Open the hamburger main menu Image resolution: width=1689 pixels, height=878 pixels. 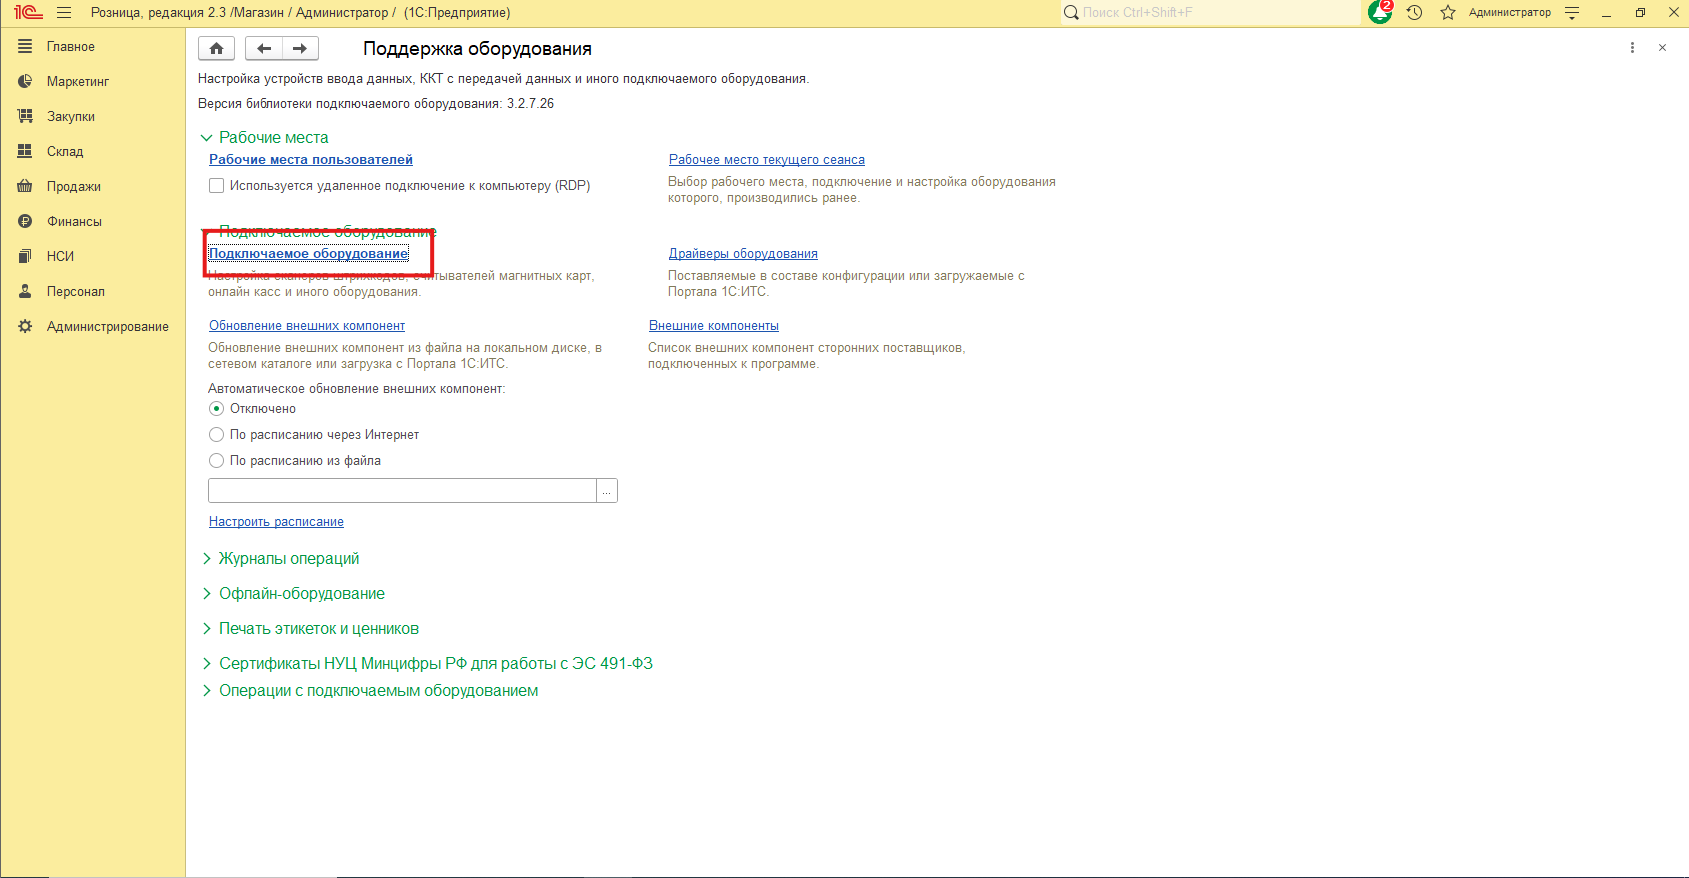click(x=64, y=12)
